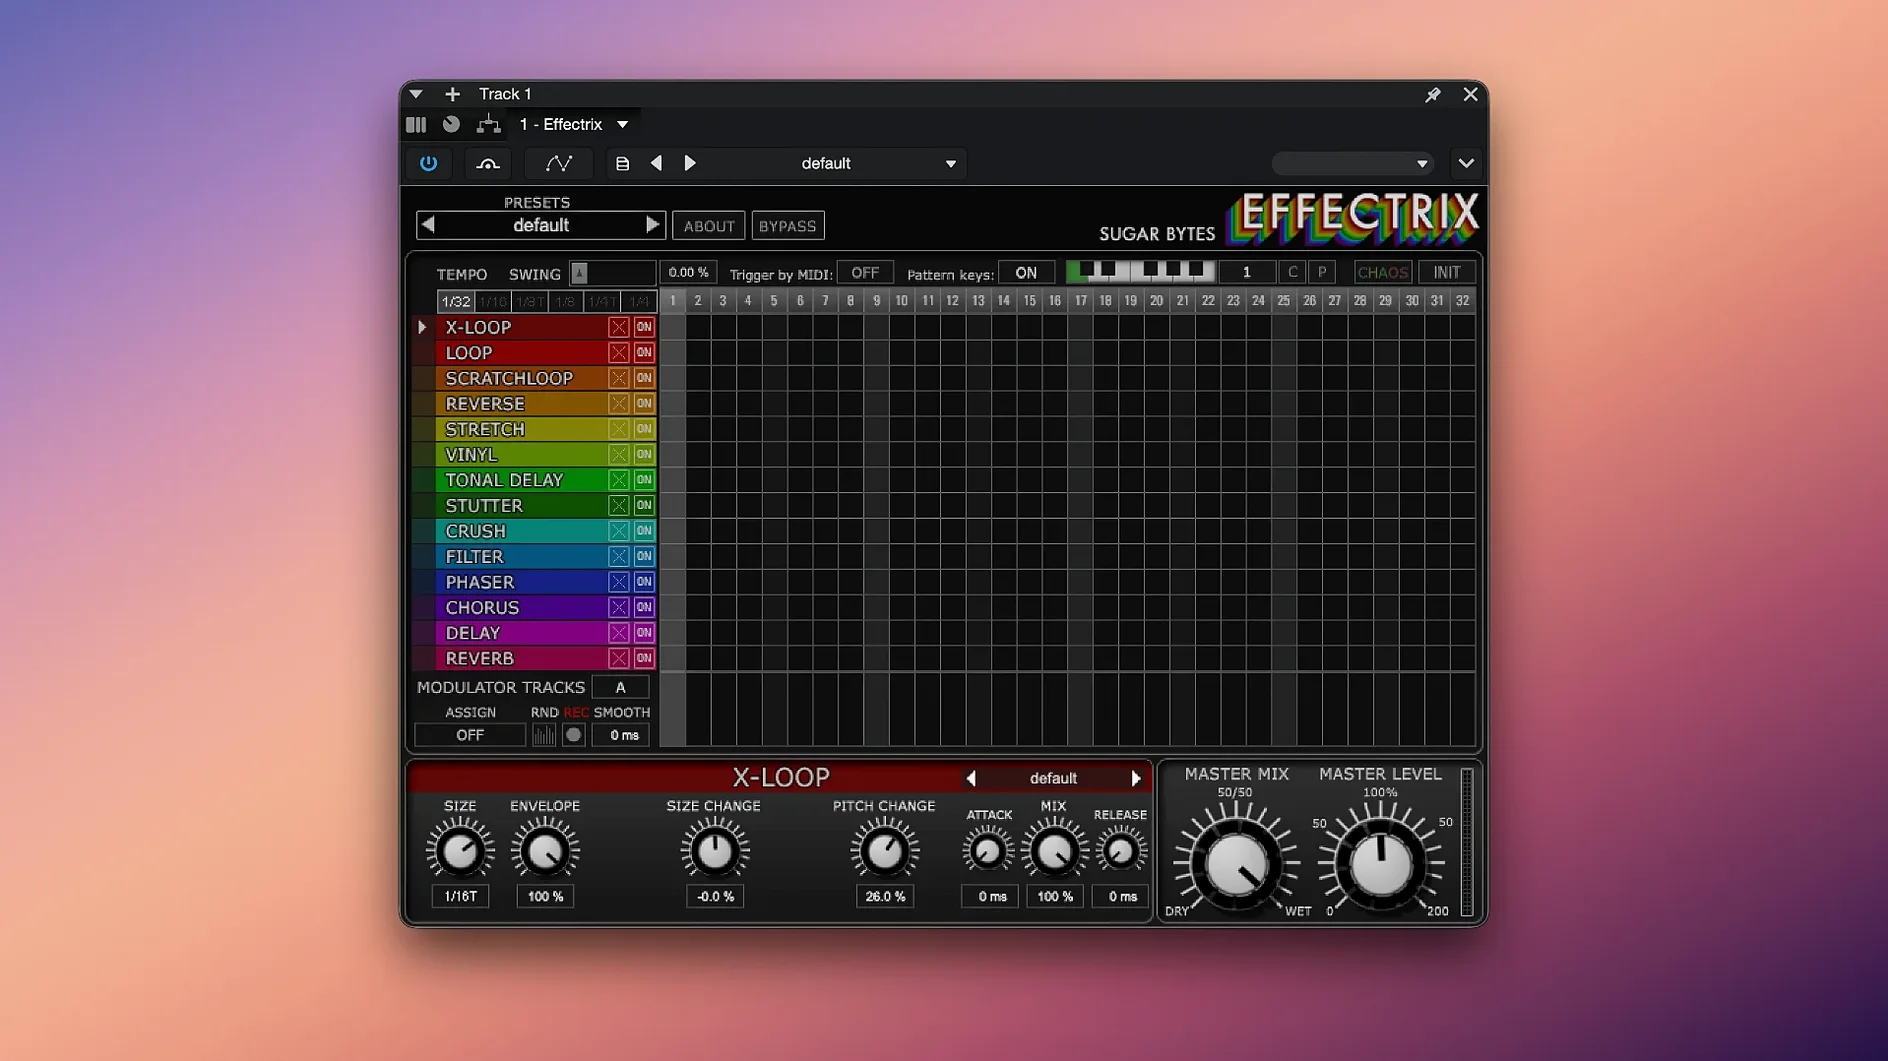The height and width of the screenshot is (1061, 1888).
Task: Go to previous host preset arrow
Action: [656, 163]
